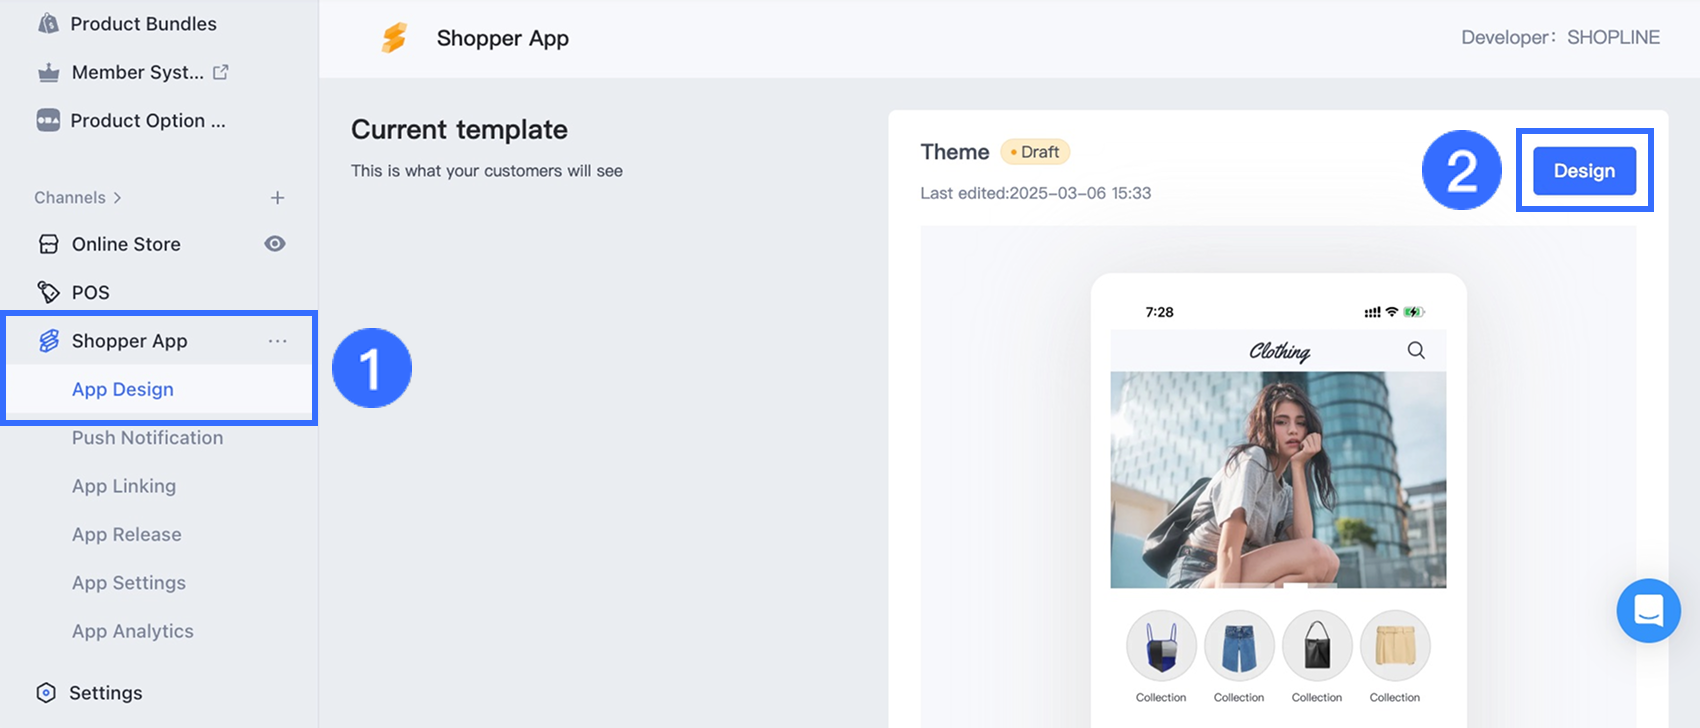Open Shopper App three-dot more menu

(x=277, y=341)
